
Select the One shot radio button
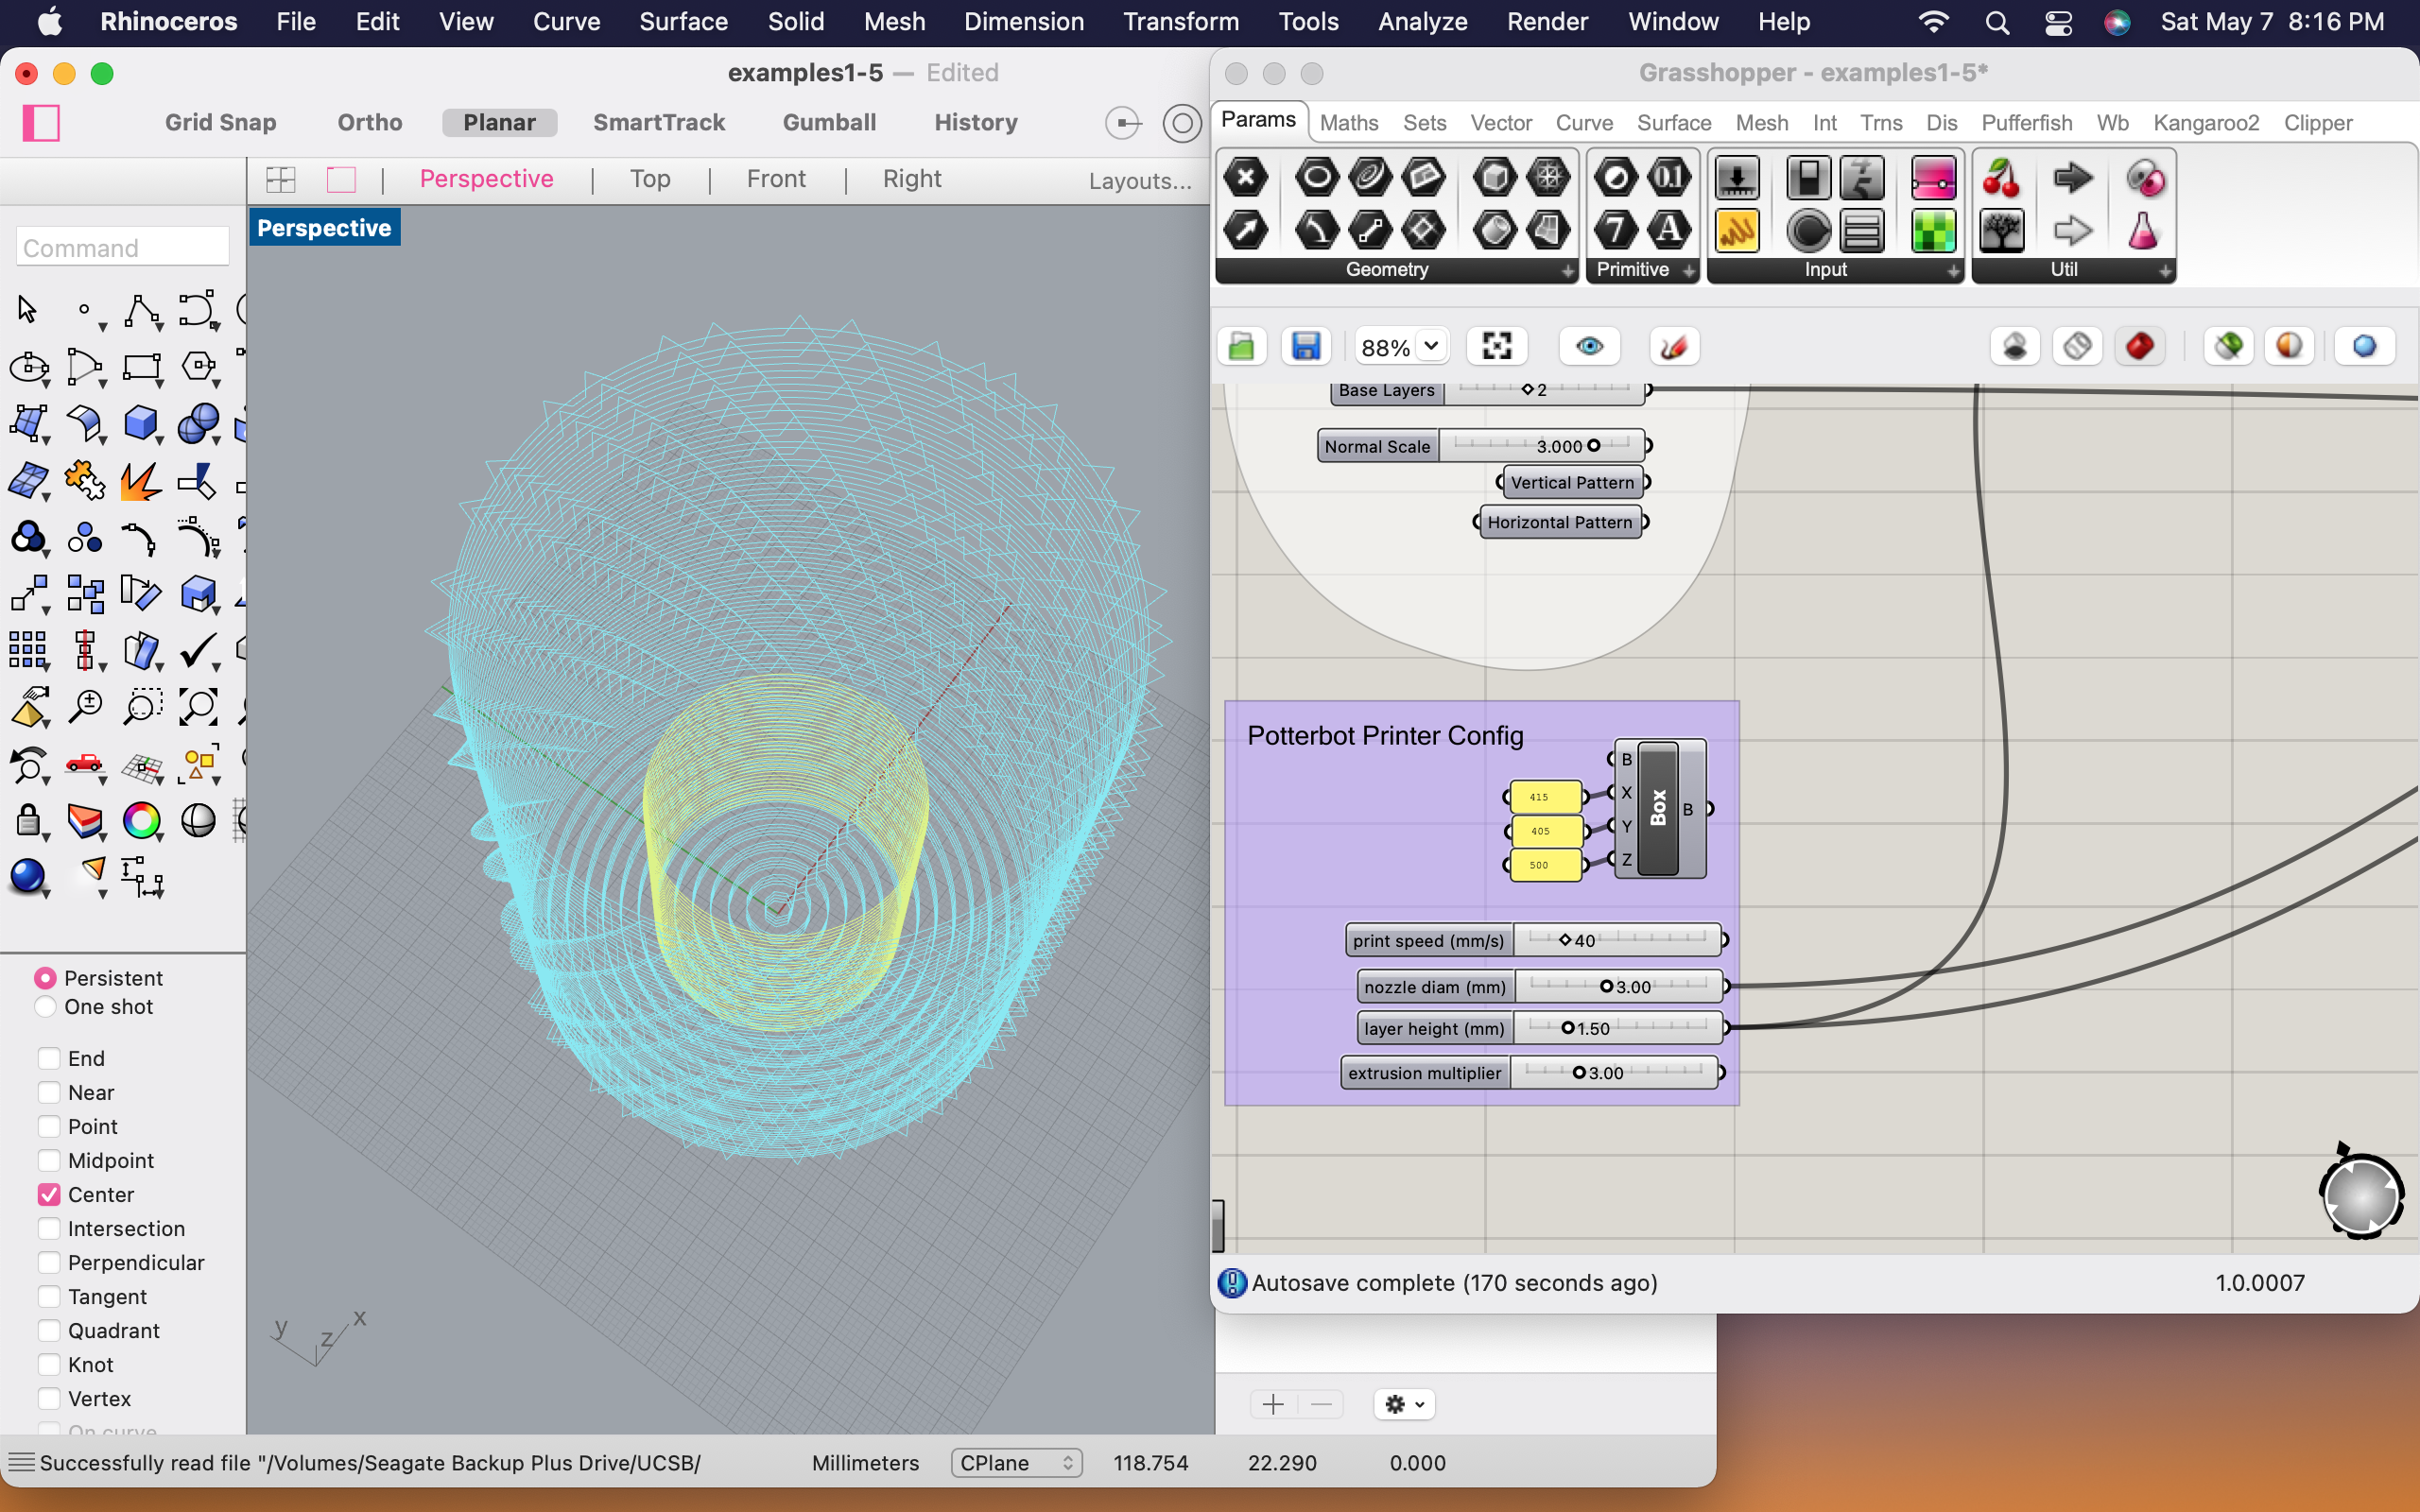(x=45, y=1007)
